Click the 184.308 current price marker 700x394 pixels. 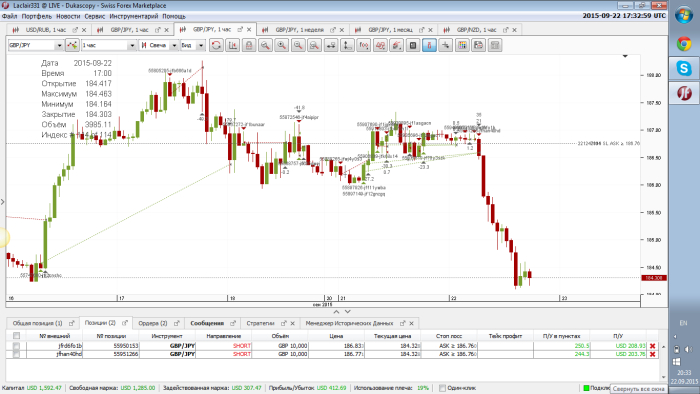tap(654, 278)
